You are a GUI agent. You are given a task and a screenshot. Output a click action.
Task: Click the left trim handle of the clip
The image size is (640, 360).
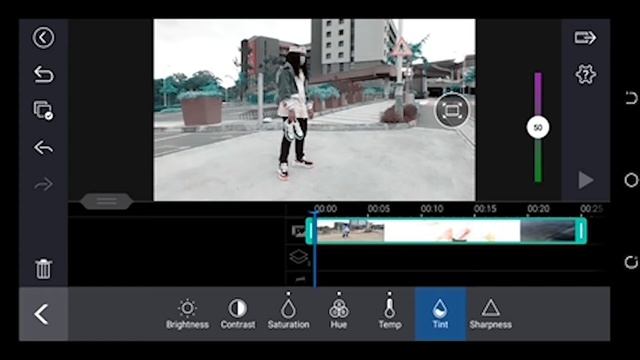pos(310,231)
